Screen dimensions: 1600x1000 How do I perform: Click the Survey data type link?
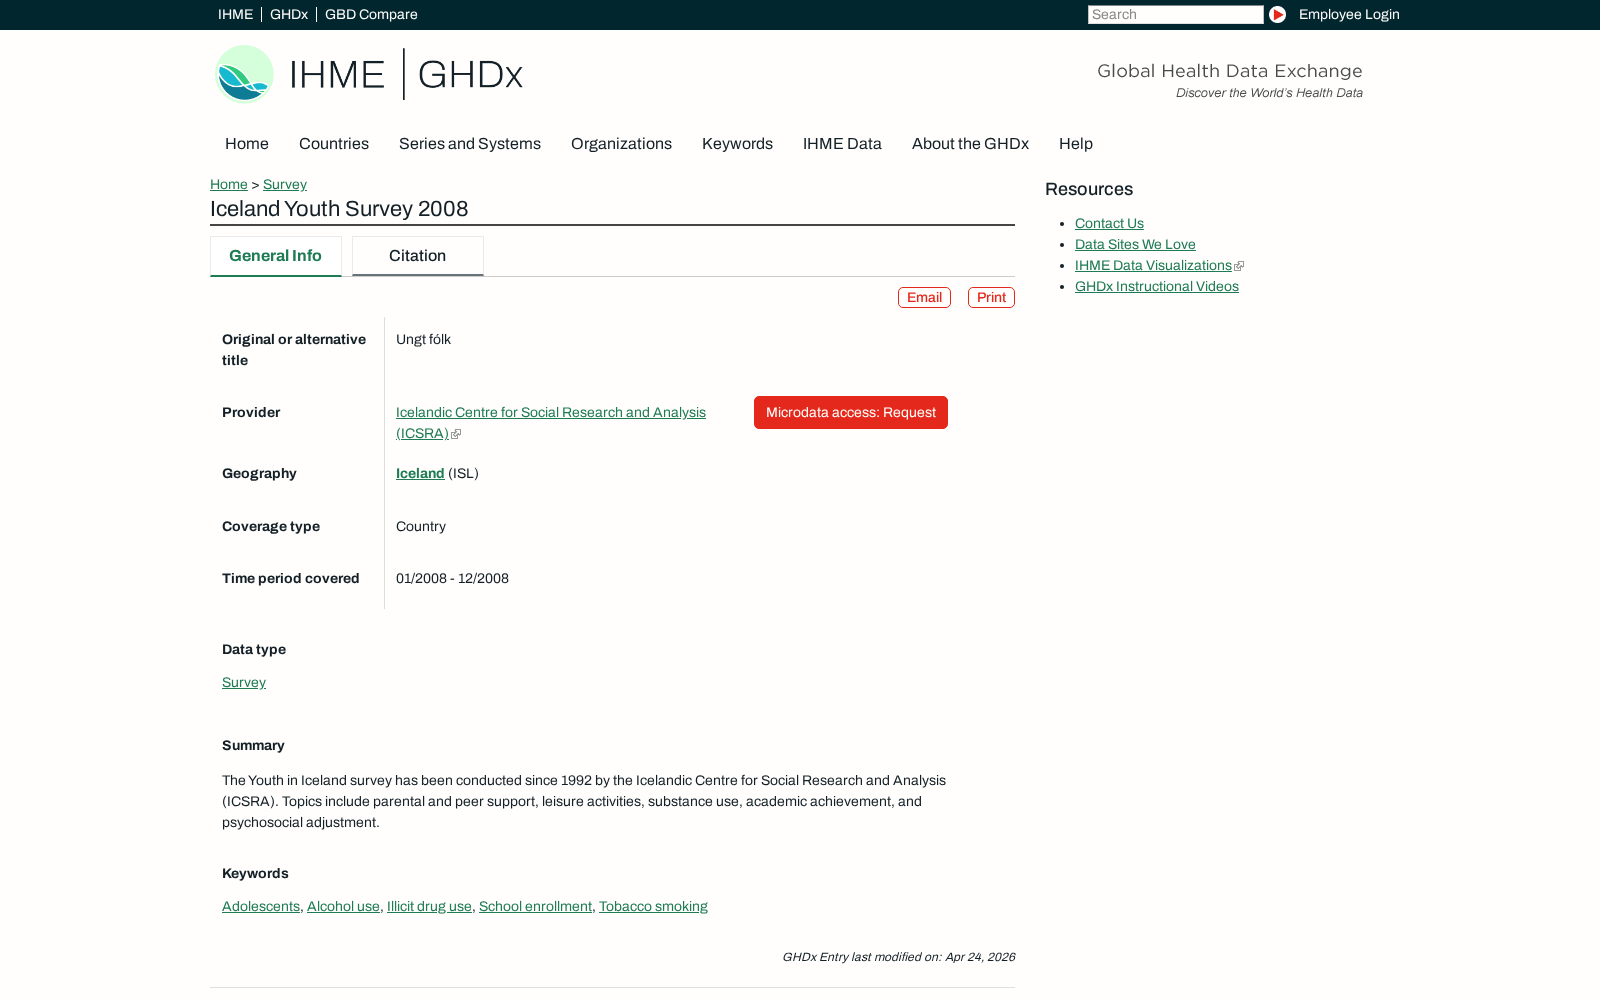coord(244,683)
